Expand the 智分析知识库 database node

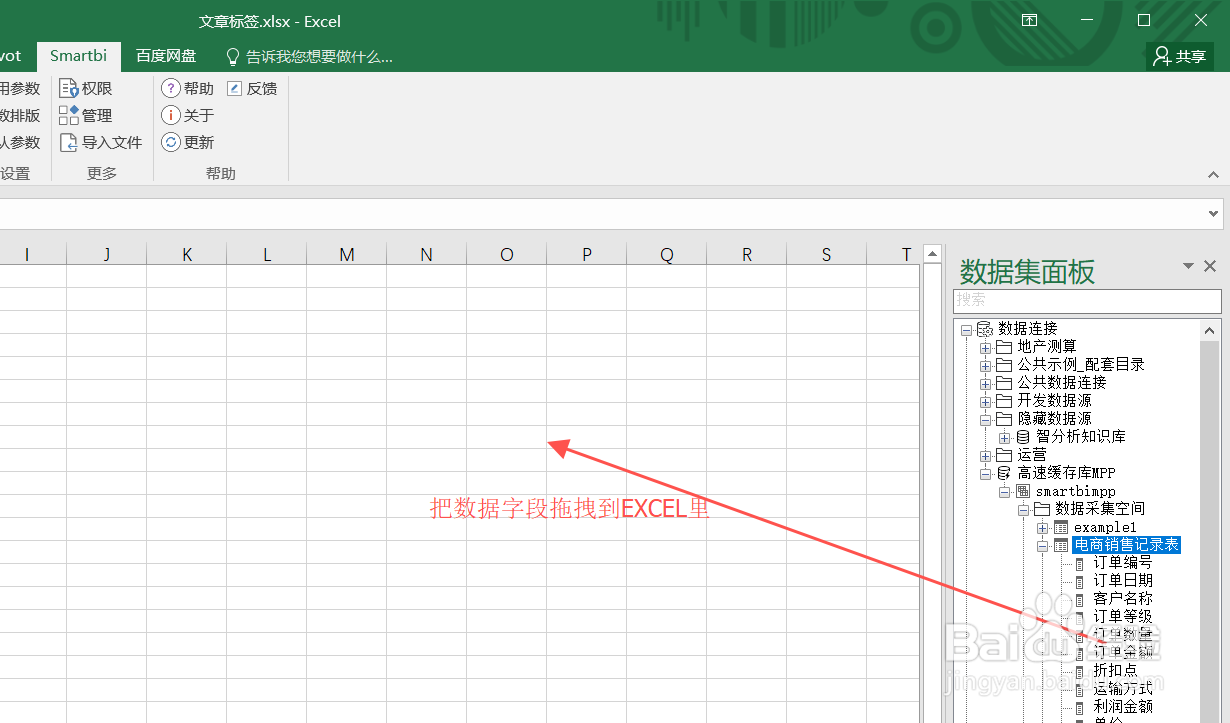click(x=1004, y=437)
